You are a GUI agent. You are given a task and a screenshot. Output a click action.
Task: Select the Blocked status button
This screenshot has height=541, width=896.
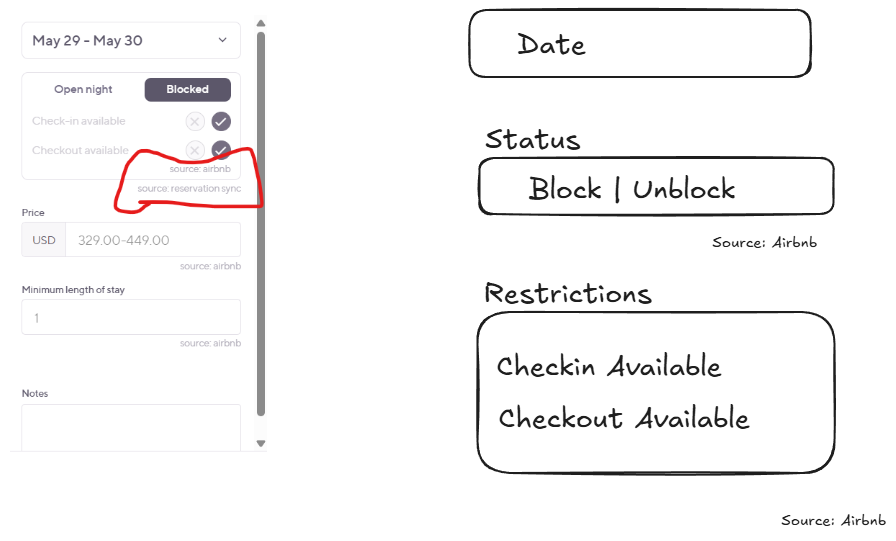coord(187,90)
